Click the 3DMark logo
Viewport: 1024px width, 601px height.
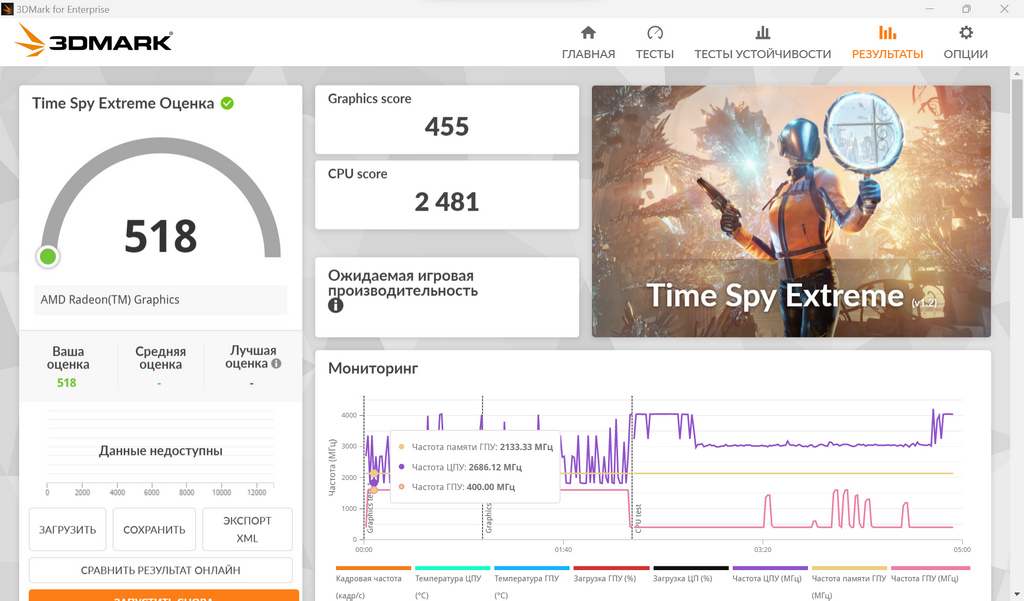coord(95,41)
